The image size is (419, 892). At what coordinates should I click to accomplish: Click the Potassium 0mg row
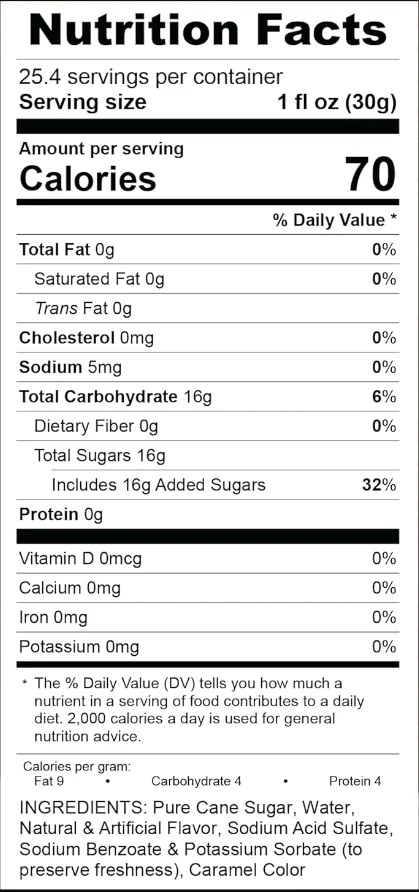(208, 647)
